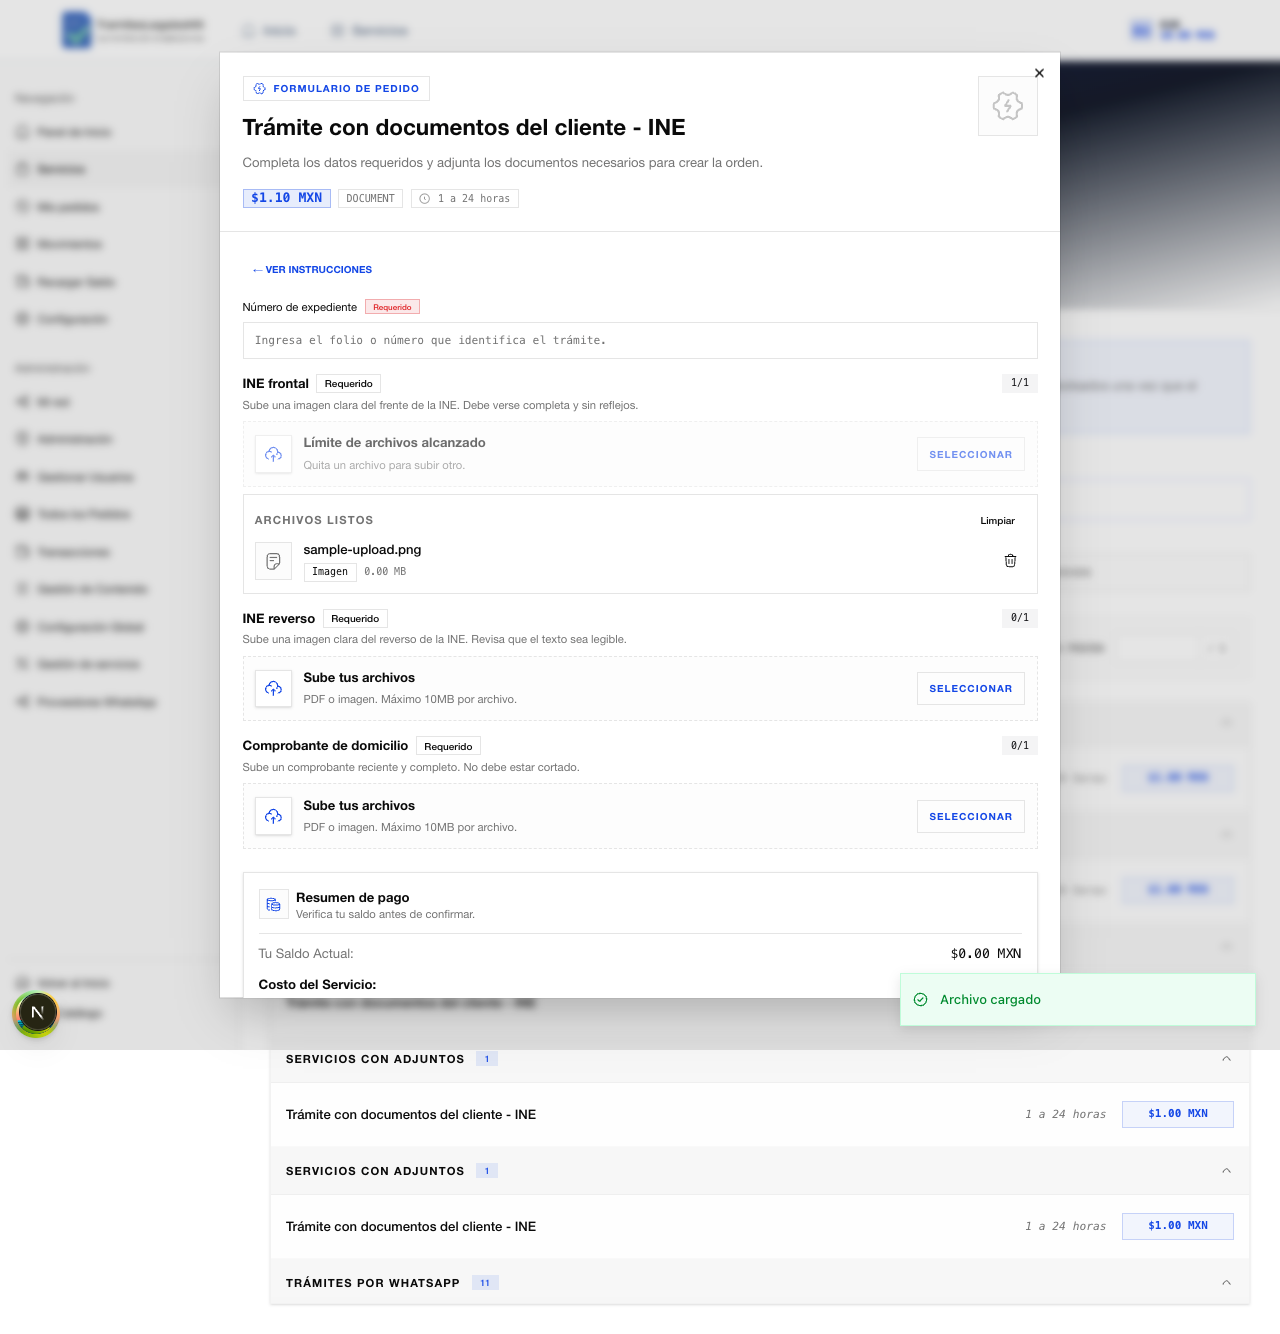
Task: Collapse the TRÁMITES POR WHATSAPP section chevron
Action: (x=1226, y=1283)
